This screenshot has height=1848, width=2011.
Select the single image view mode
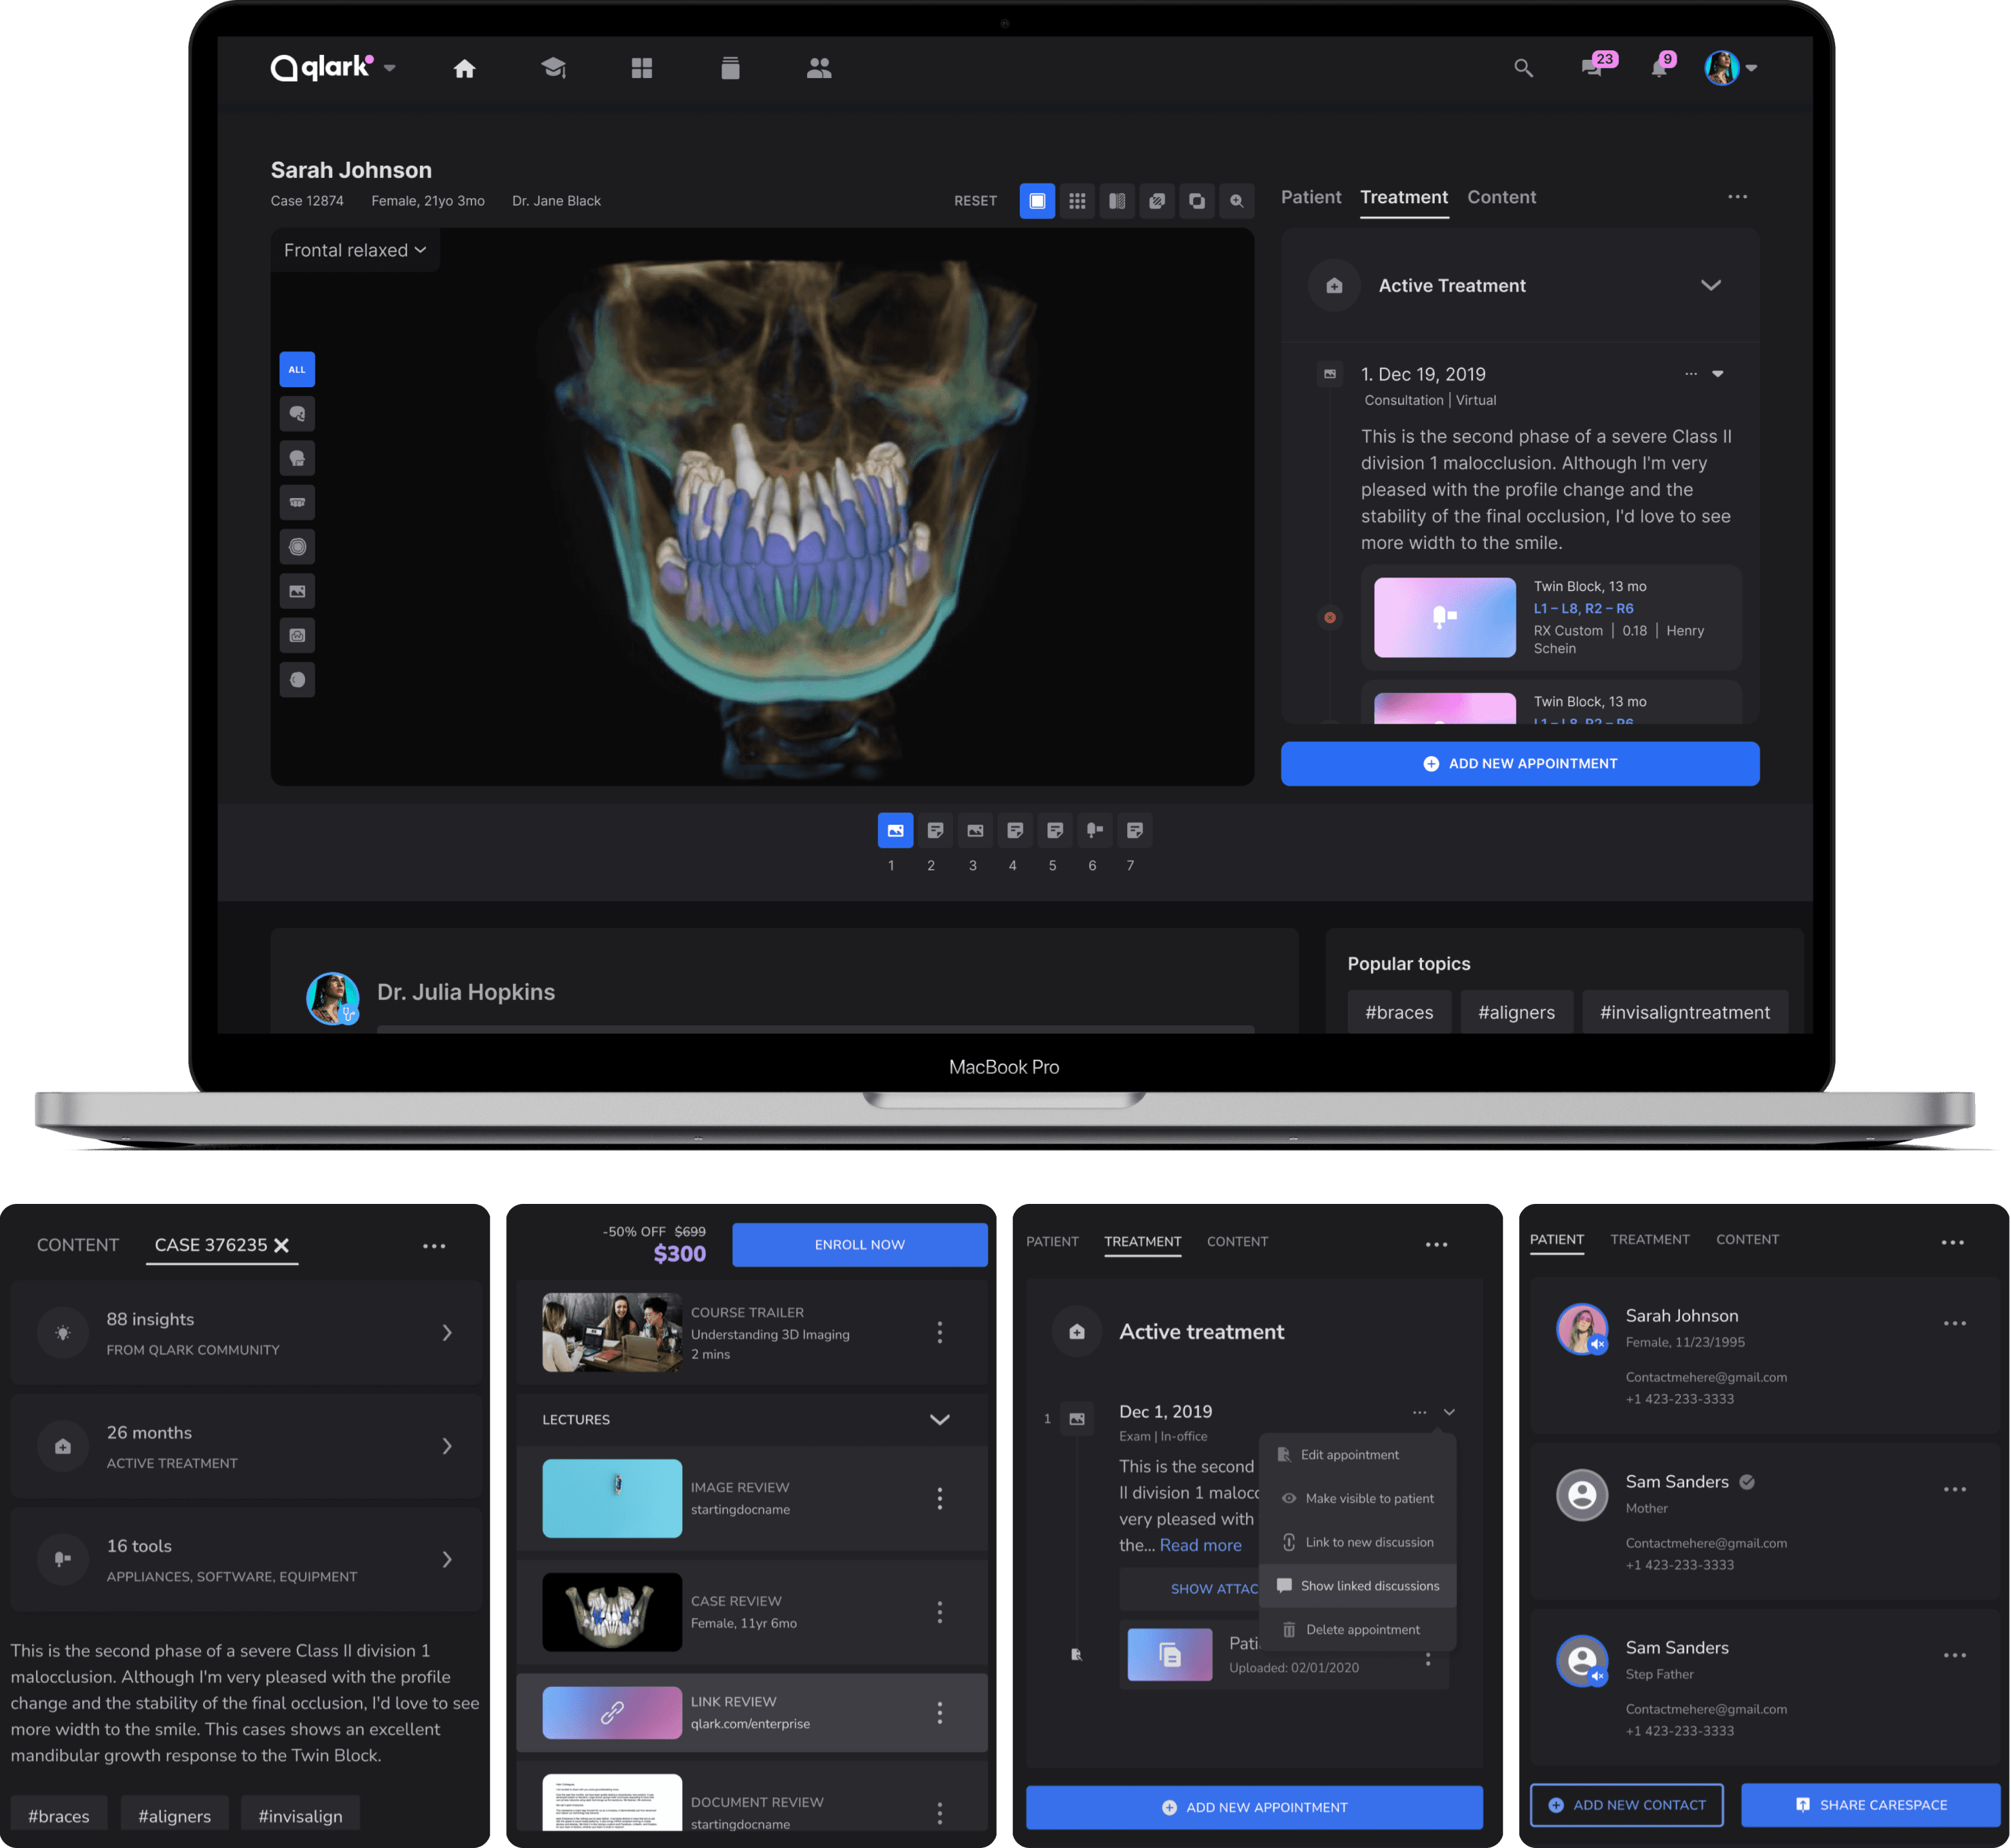(x=1037, y=201)
